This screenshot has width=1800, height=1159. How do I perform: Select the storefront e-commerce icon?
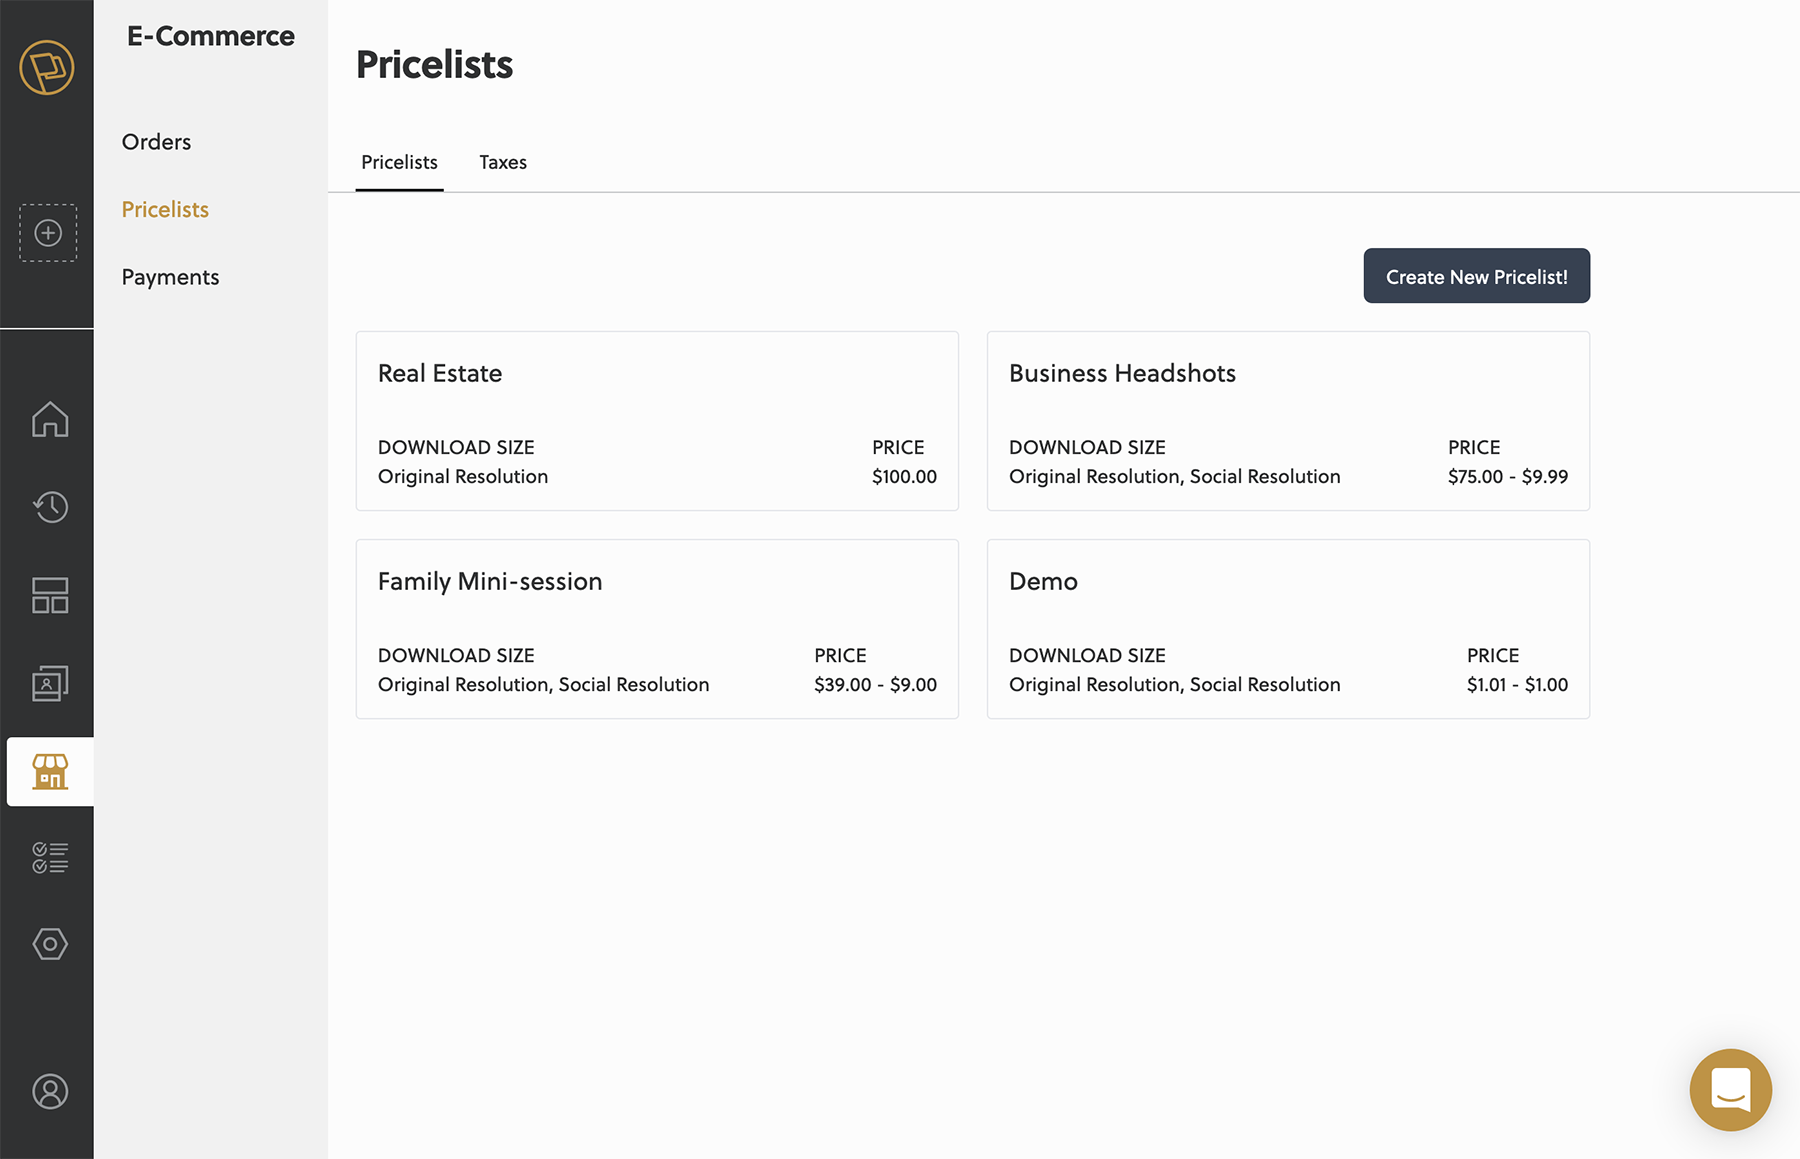click(50, 772)
